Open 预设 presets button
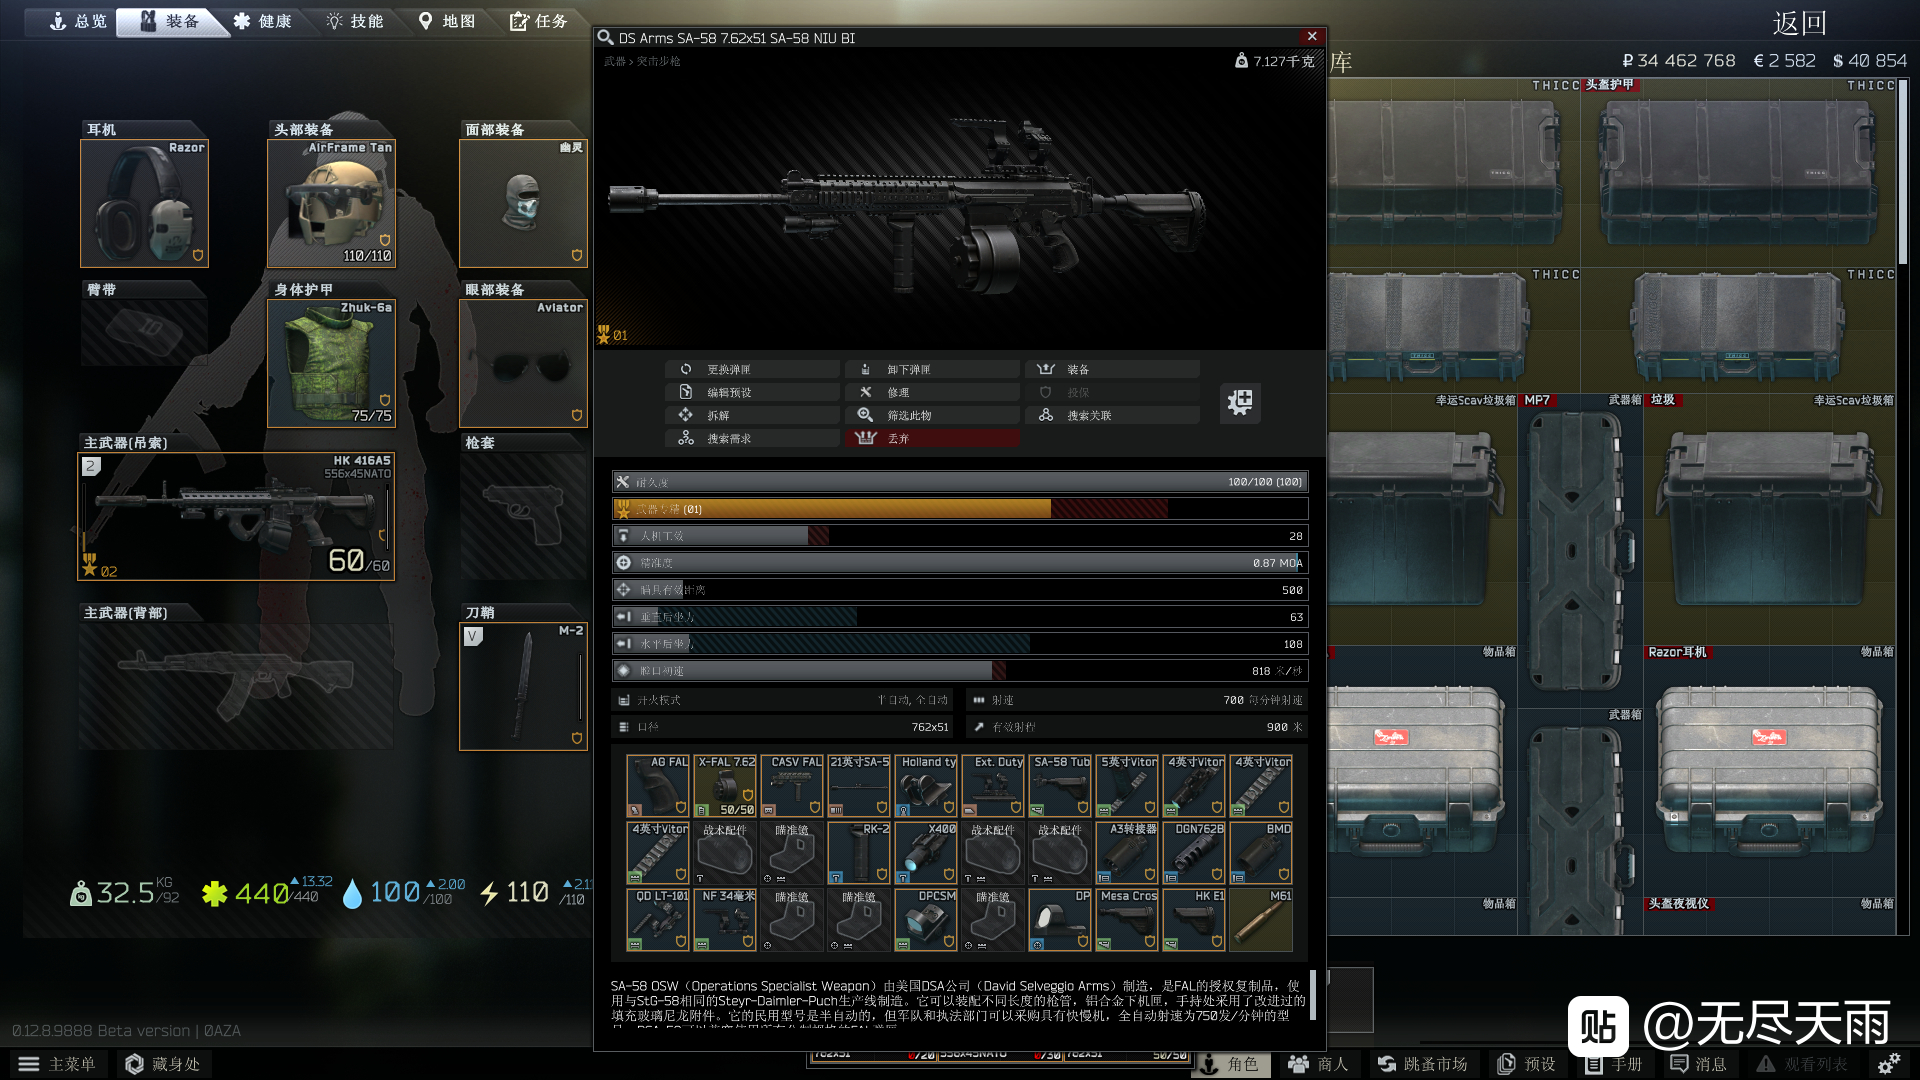 [x=1527, y=1064]
